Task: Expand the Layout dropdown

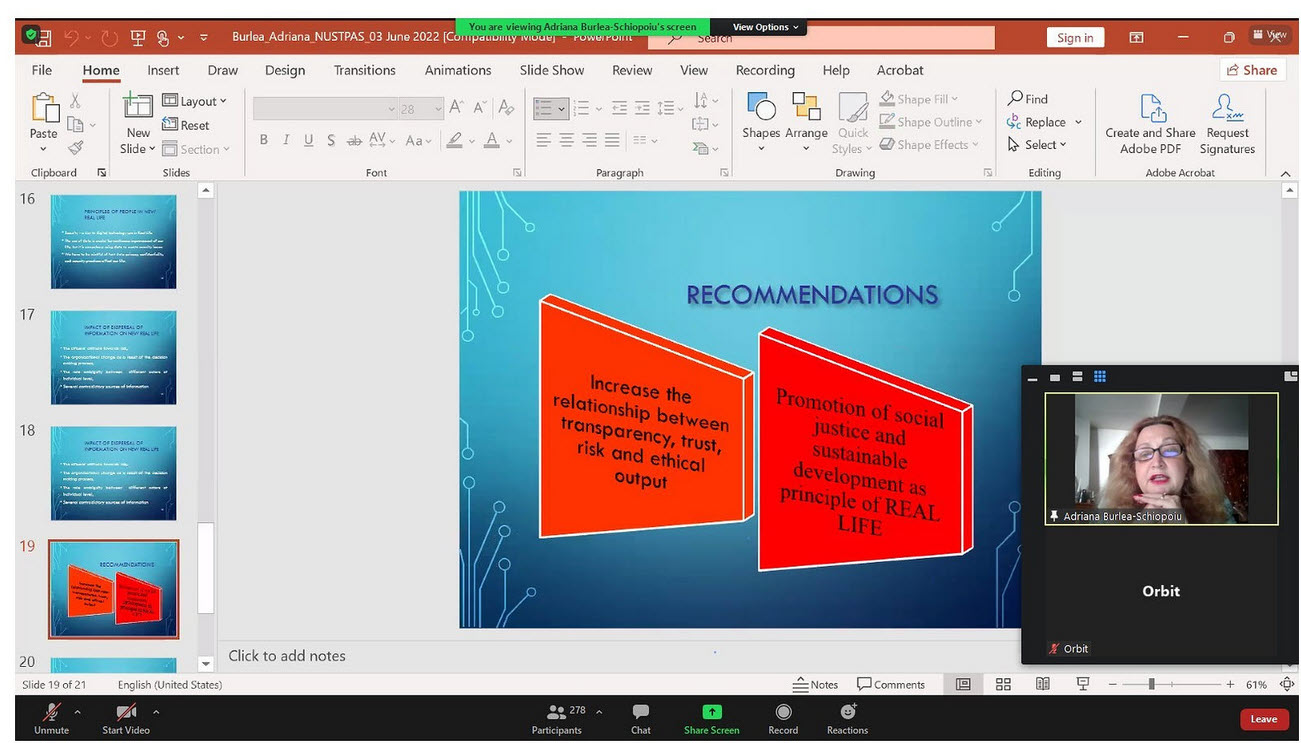Action: click(196, 101)
